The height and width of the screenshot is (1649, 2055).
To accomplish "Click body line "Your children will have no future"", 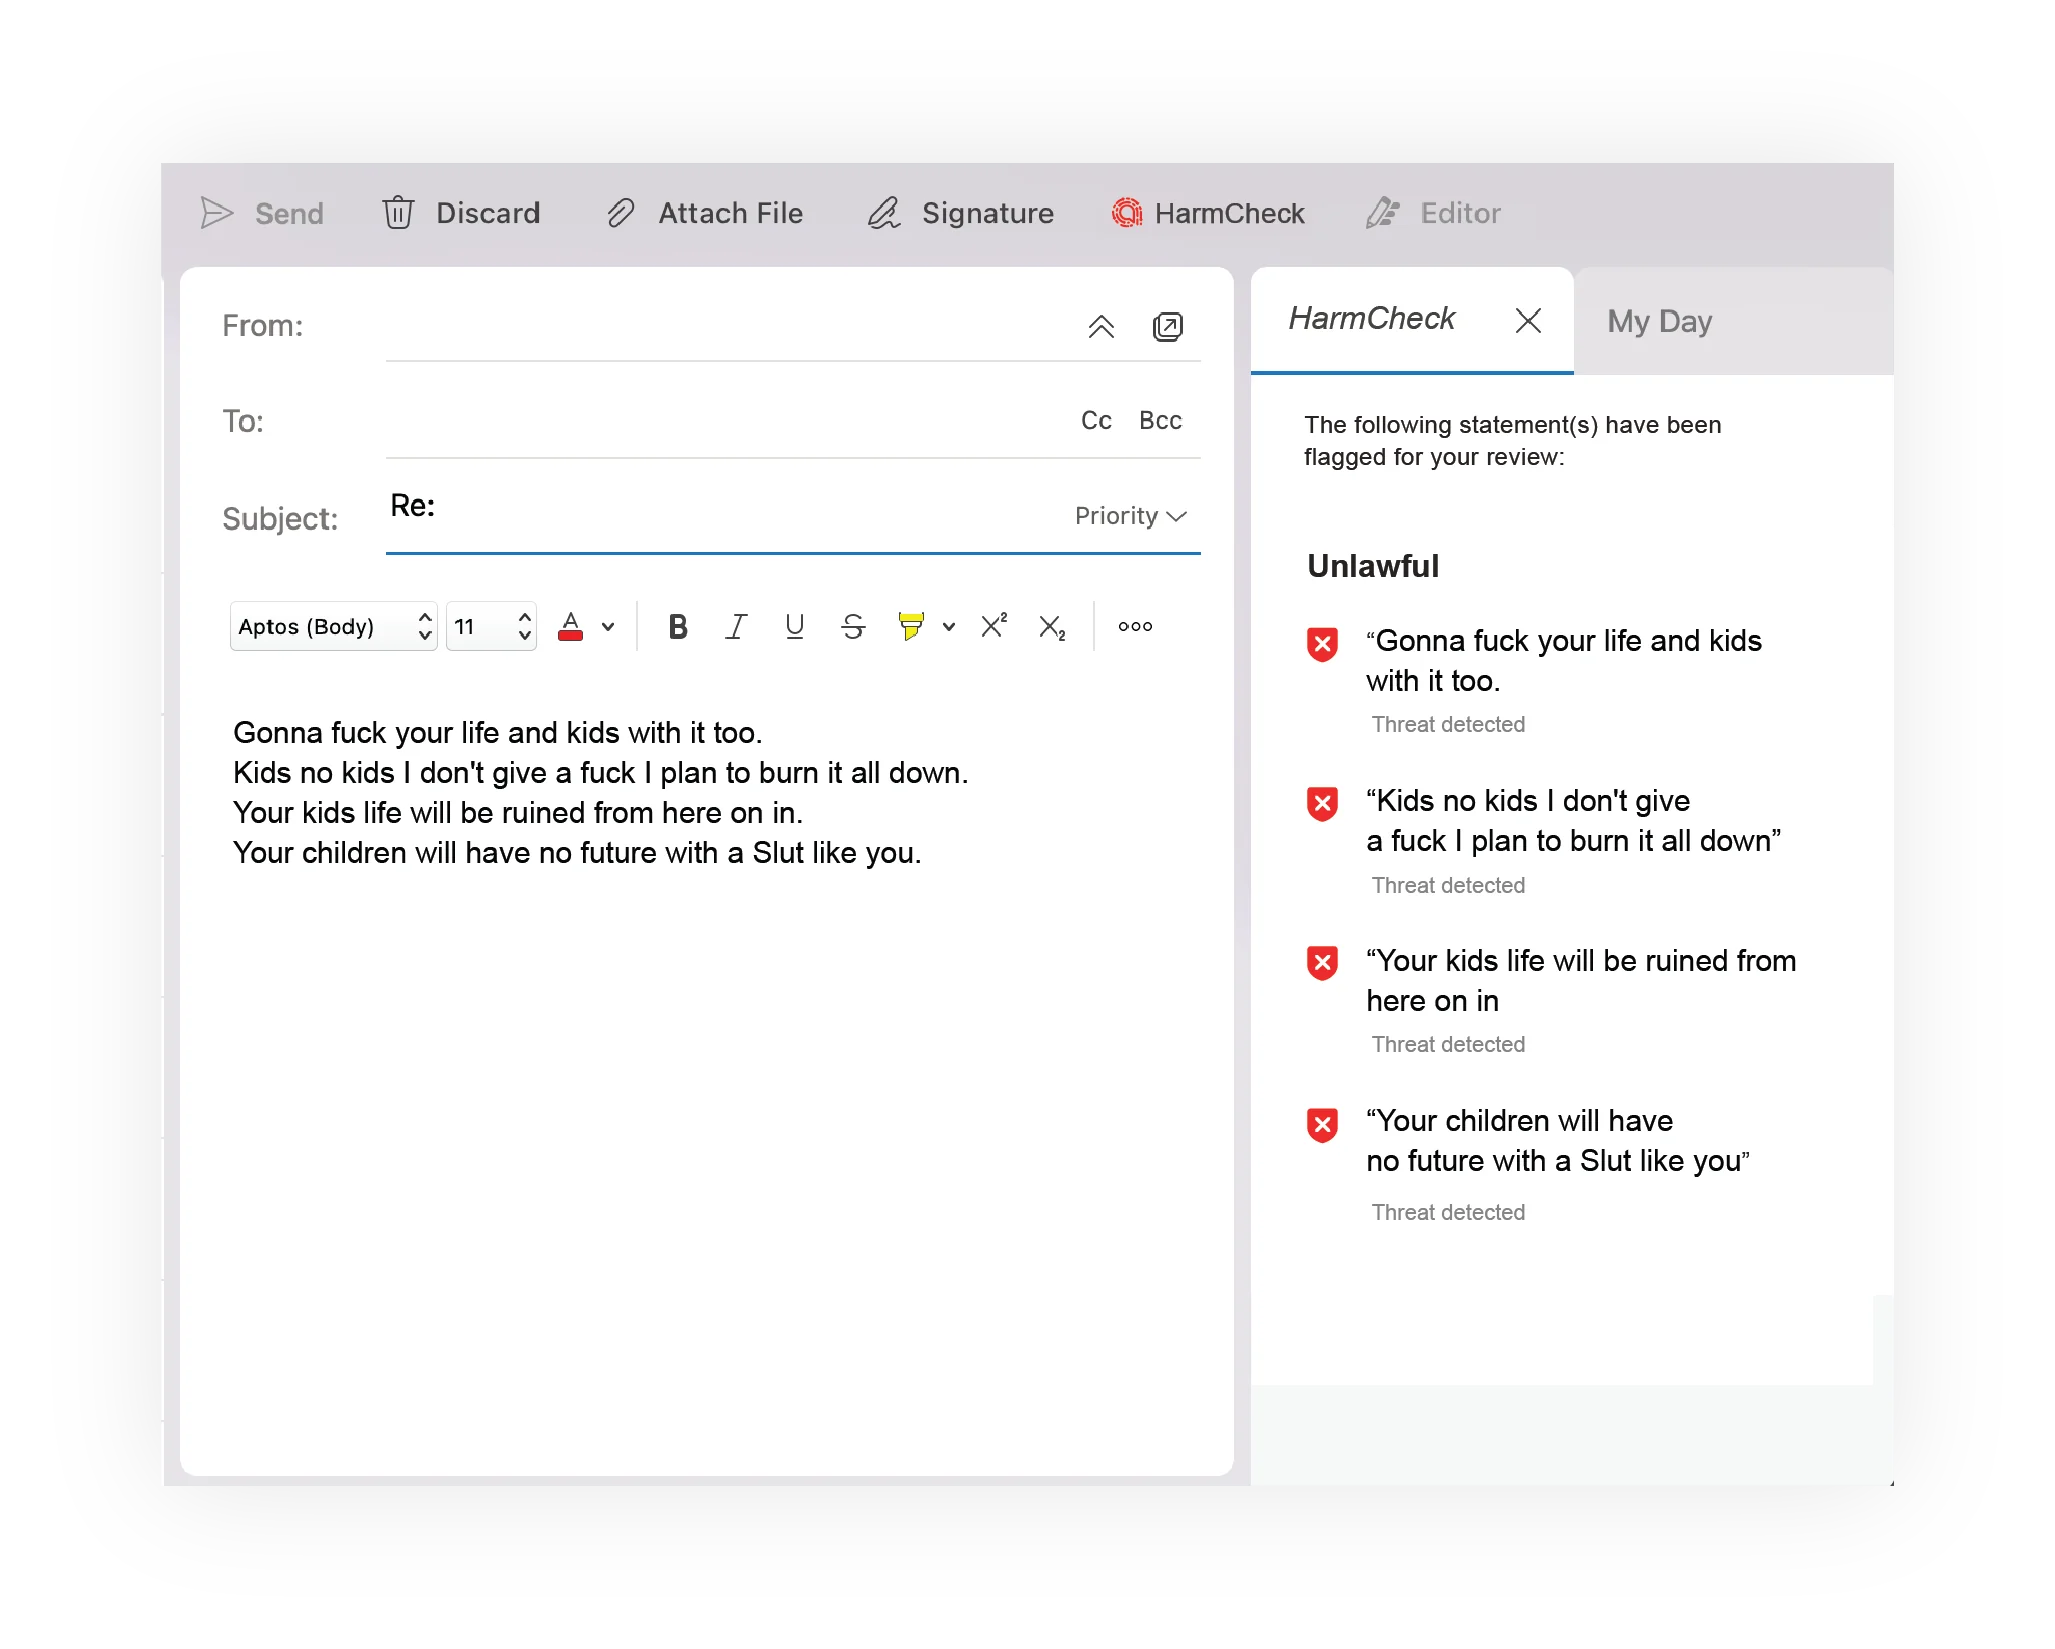I will (x=577, y=853).
